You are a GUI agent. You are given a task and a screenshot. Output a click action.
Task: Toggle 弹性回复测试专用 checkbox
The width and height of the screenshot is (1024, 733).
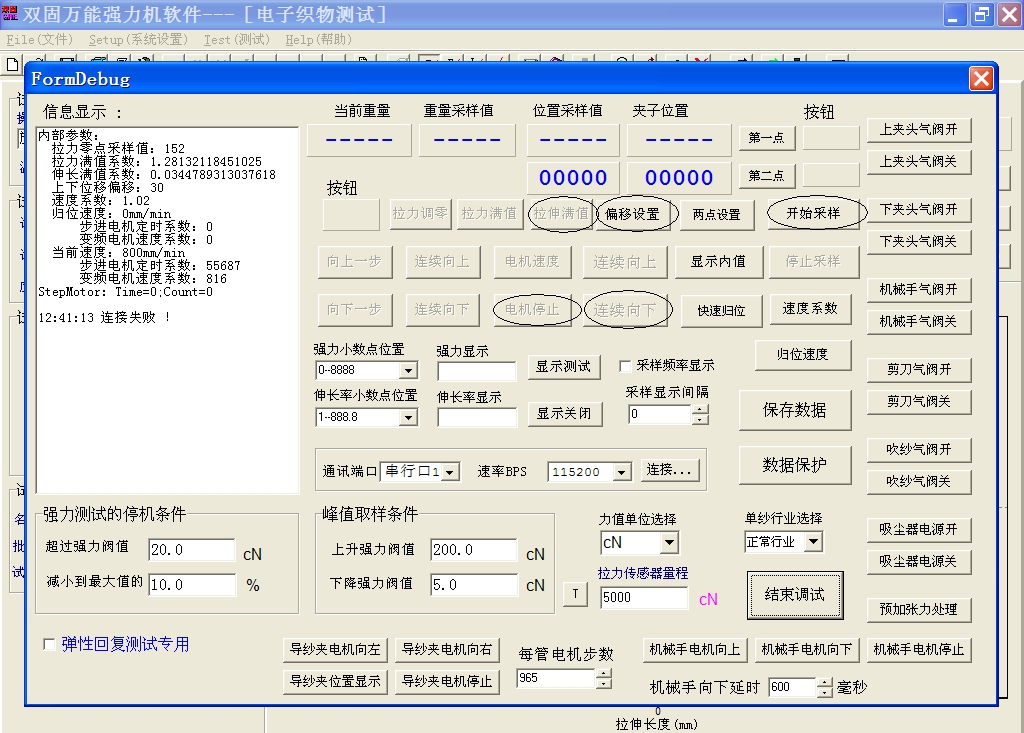[50, 645]
